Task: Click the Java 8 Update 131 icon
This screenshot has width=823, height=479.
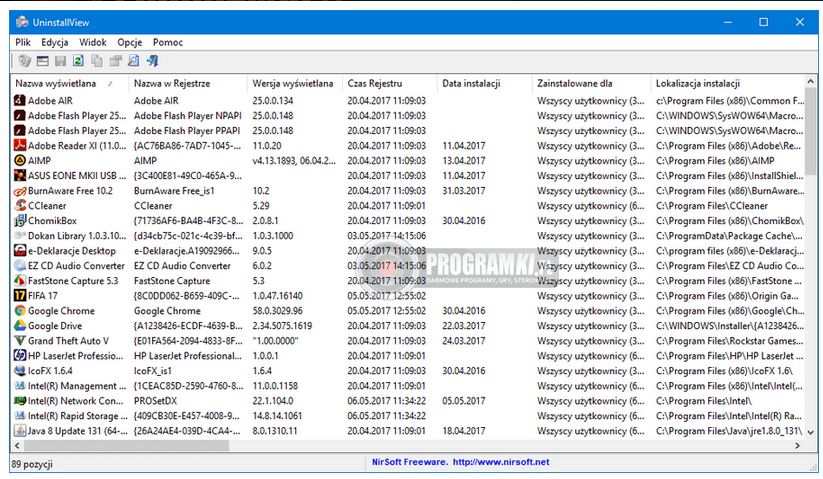Action: point(19,431)
